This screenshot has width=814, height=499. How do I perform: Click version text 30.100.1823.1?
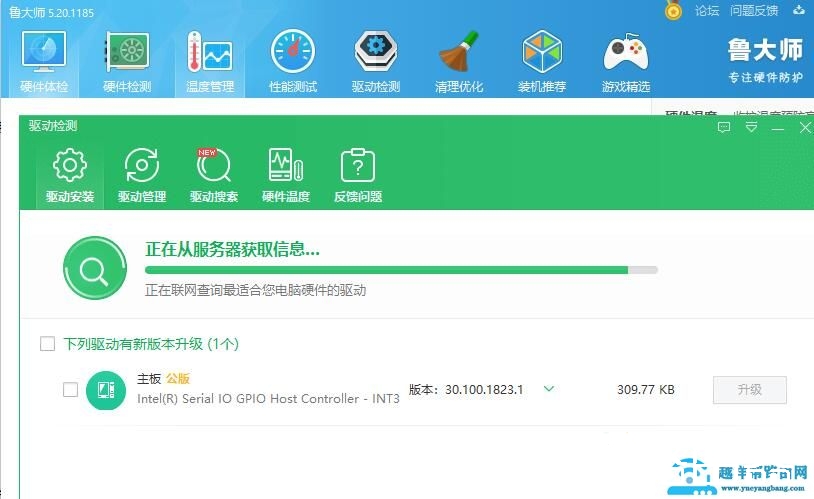(x=484, y=389)
